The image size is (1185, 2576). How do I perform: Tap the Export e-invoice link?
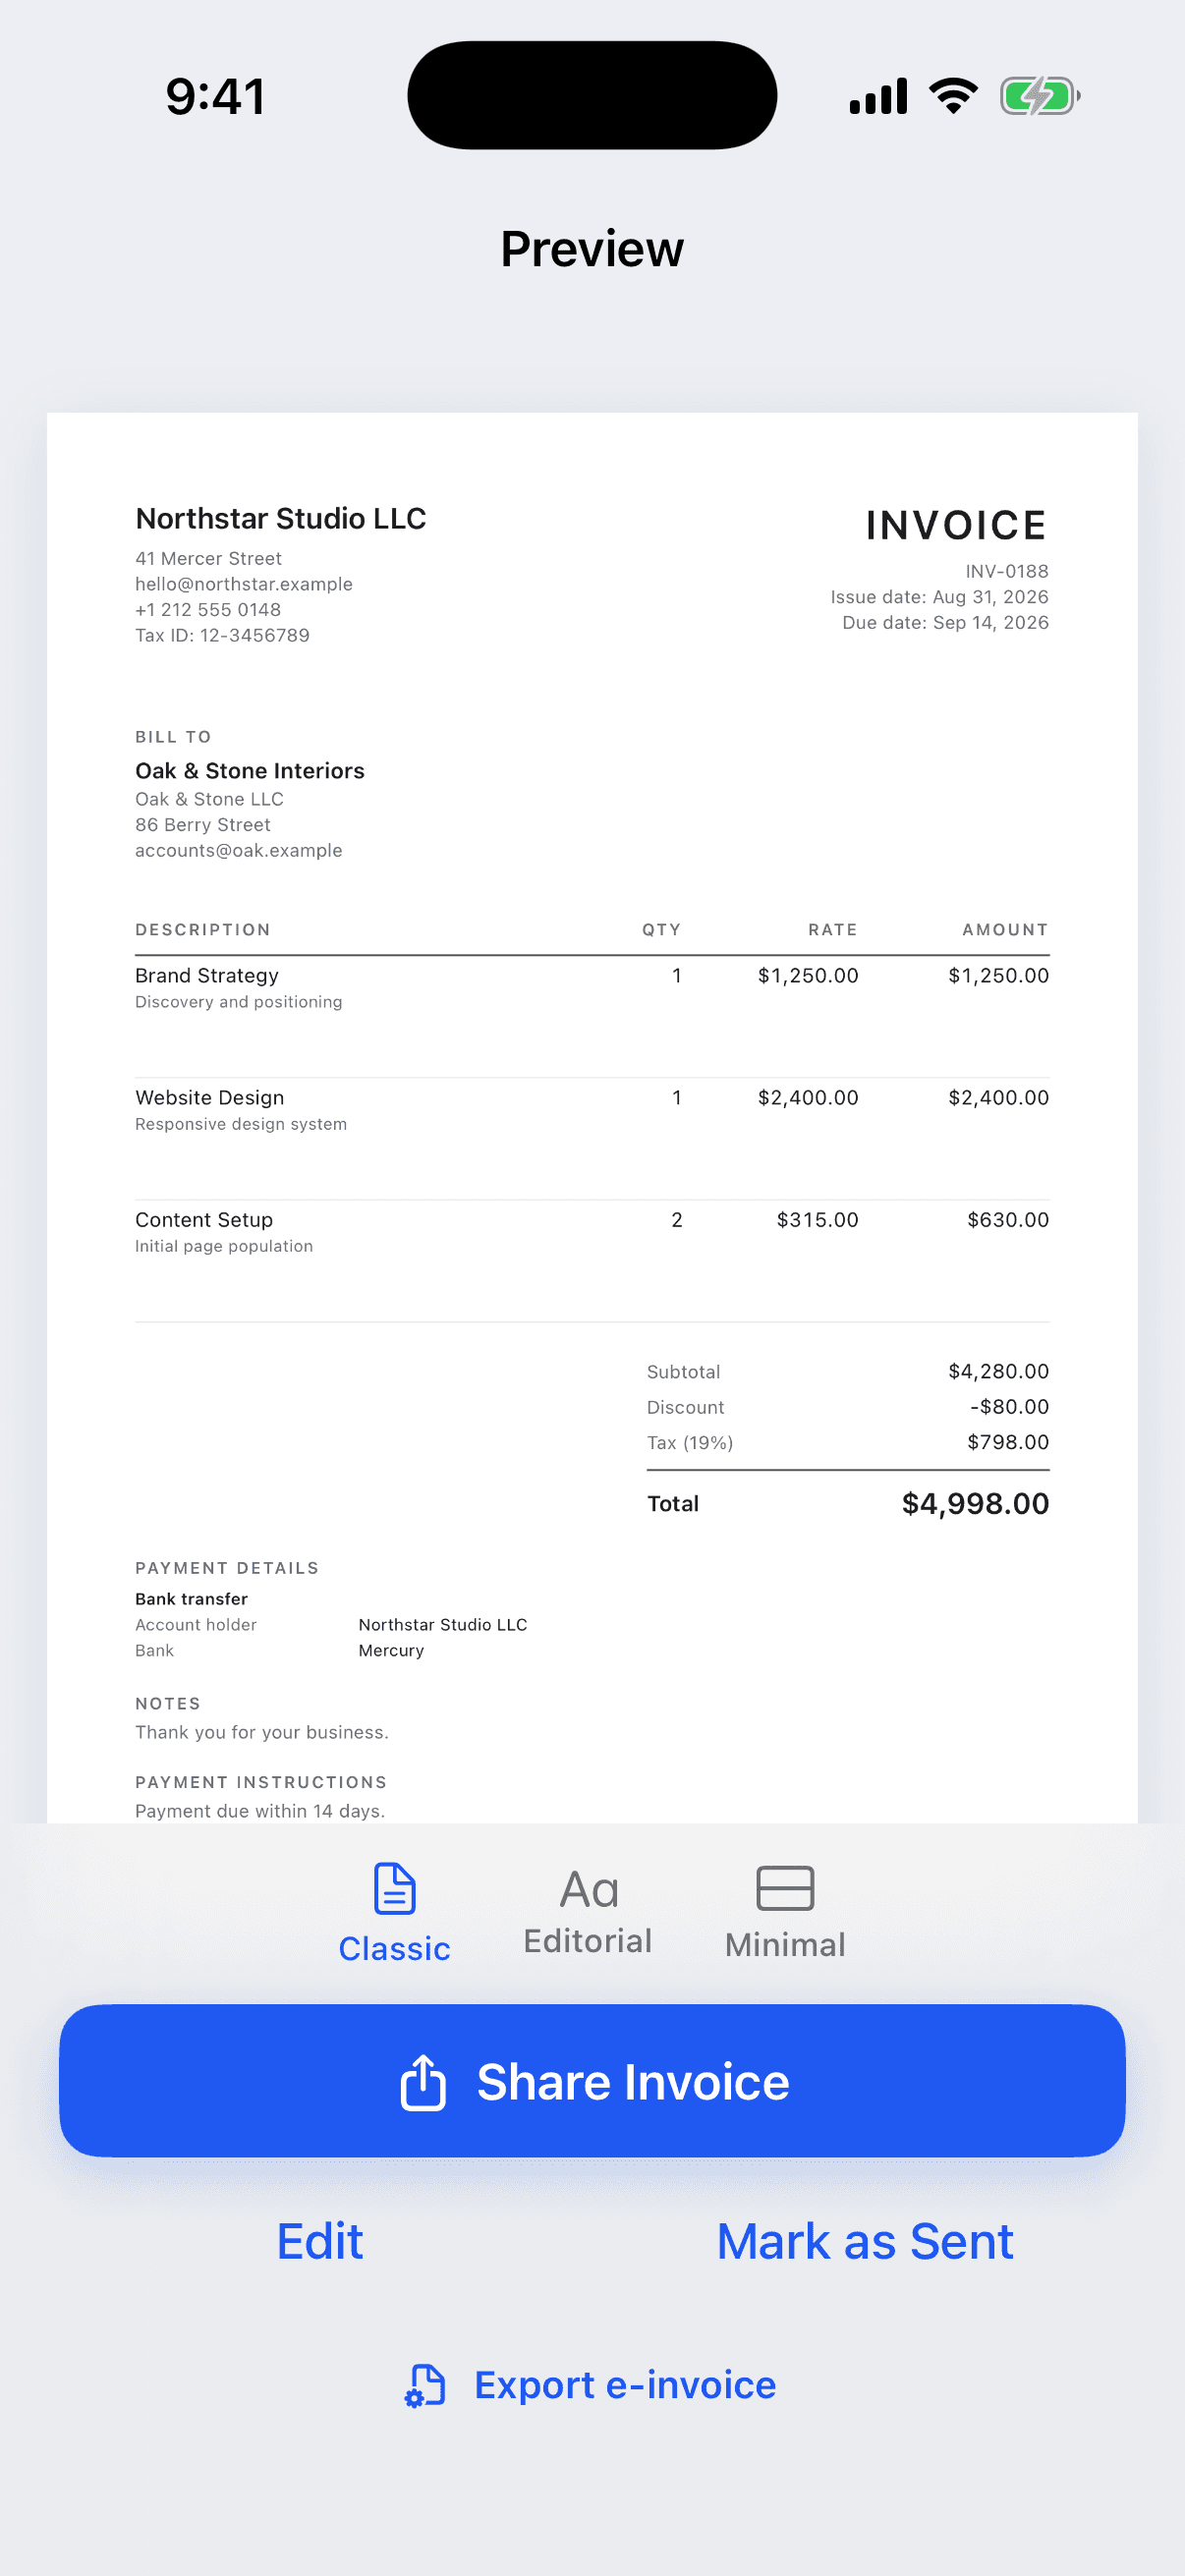point(591,2385)
